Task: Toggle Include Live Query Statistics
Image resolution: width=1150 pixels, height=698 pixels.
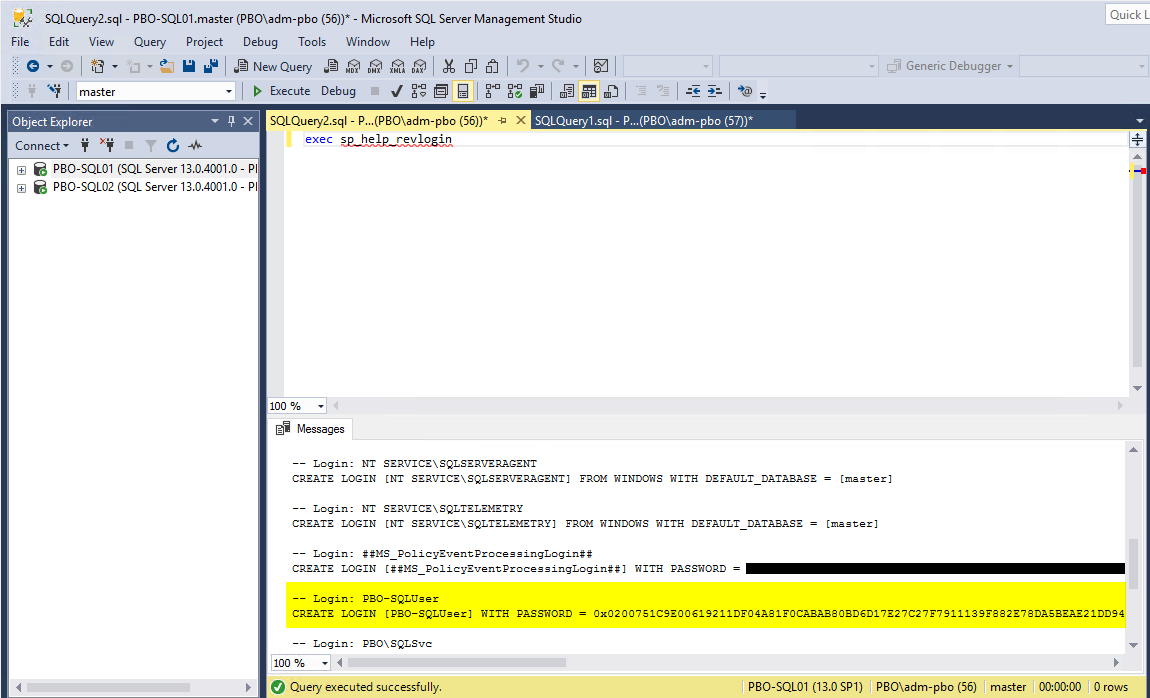Action: [515, 91]
